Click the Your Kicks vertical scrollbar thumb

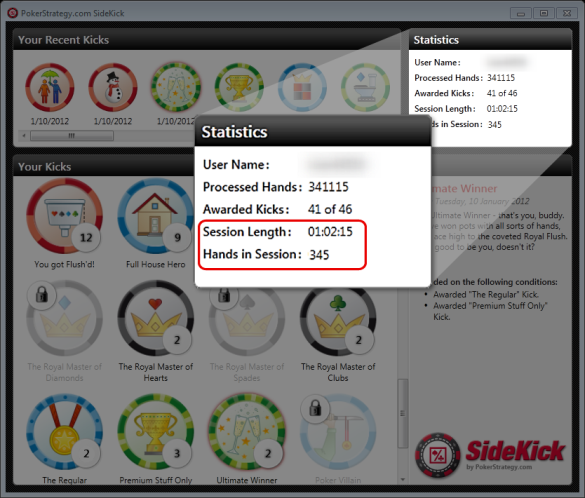pos(403,413)
